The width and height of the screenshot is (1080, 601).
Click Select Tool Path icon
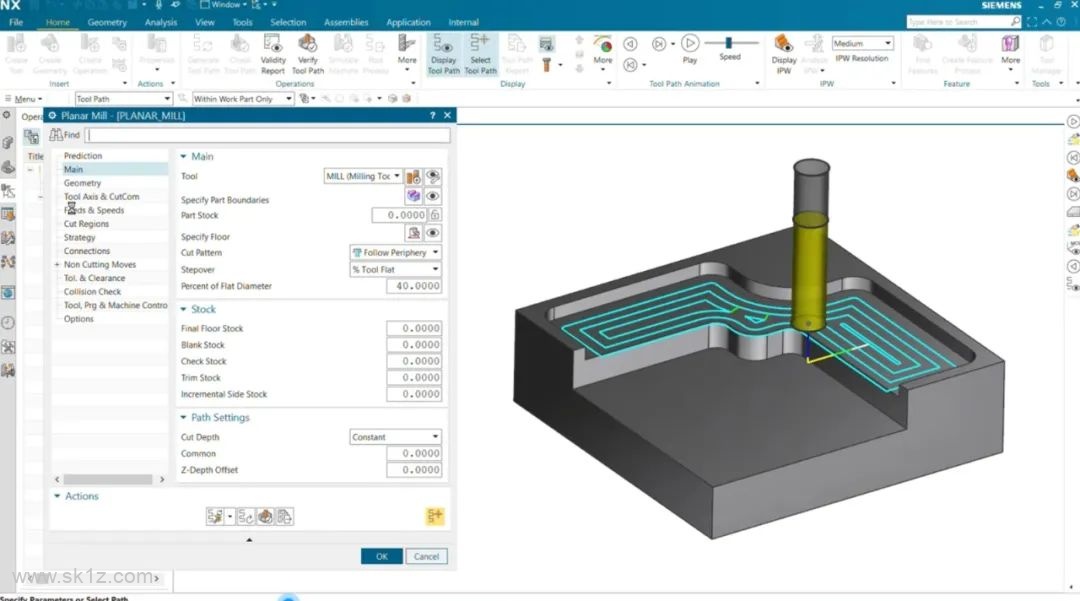pos(479,45)
